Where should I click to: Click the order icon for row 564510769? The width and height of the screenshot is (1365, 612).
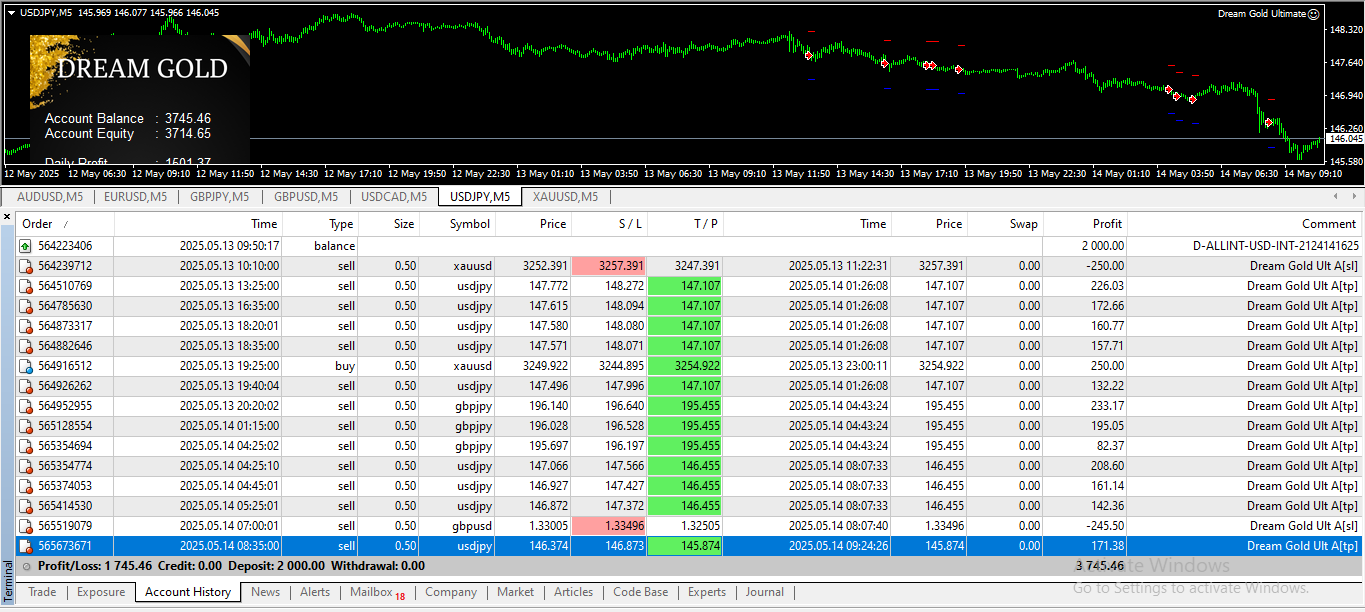tap(26, 286)
